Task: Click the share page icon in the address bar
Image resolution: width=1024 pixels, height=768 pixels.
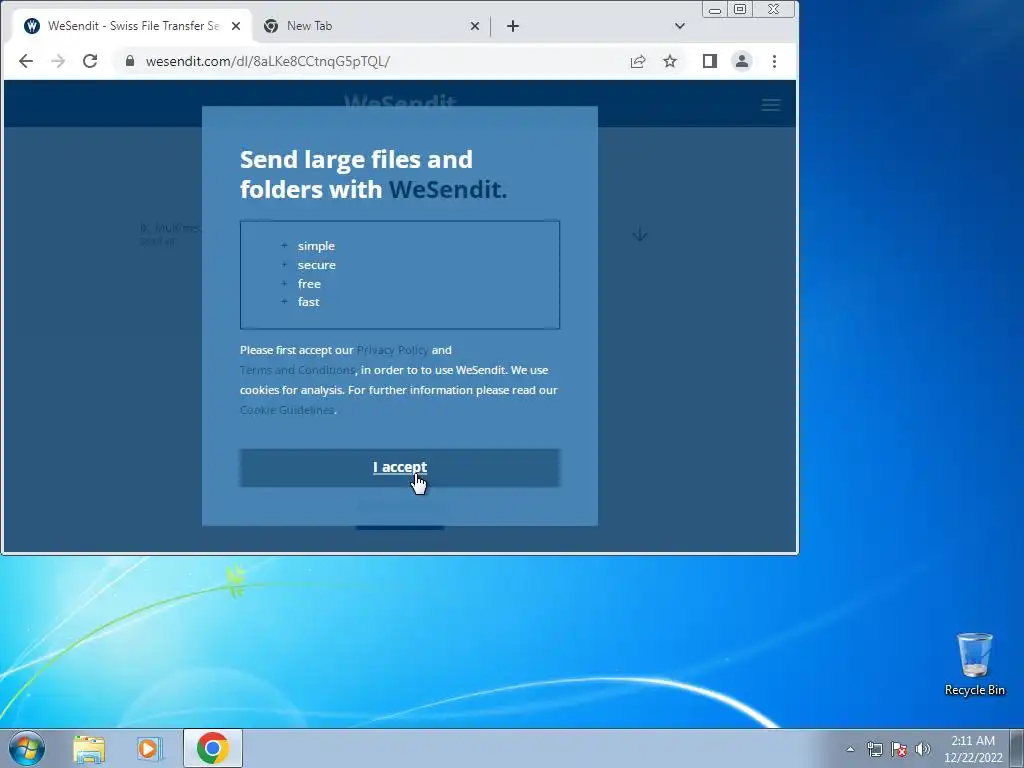Action: click(638, 61)
